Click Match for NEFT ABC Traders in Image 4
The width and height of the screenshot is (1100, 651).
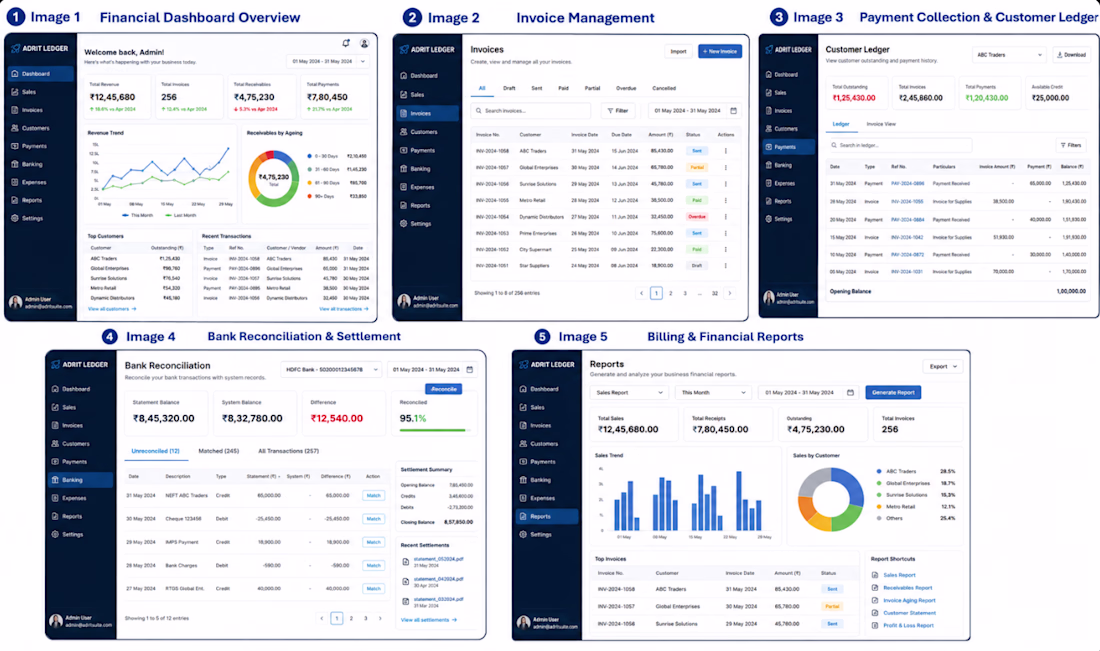click(x=373, y=496)
